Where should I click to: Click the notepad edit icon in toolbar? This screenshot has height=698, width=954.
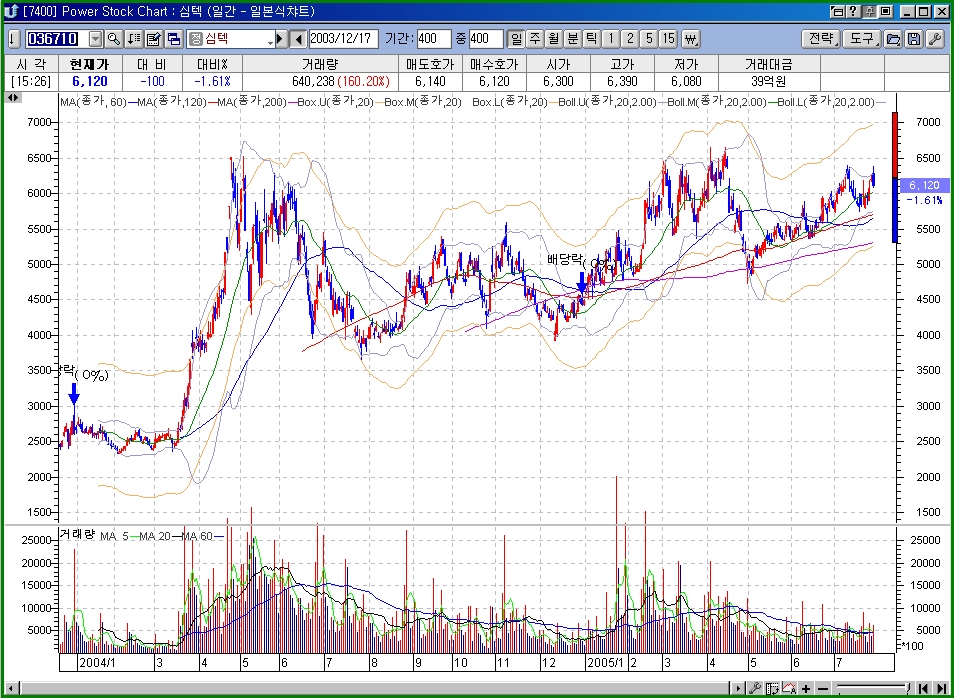click(153, 39)
